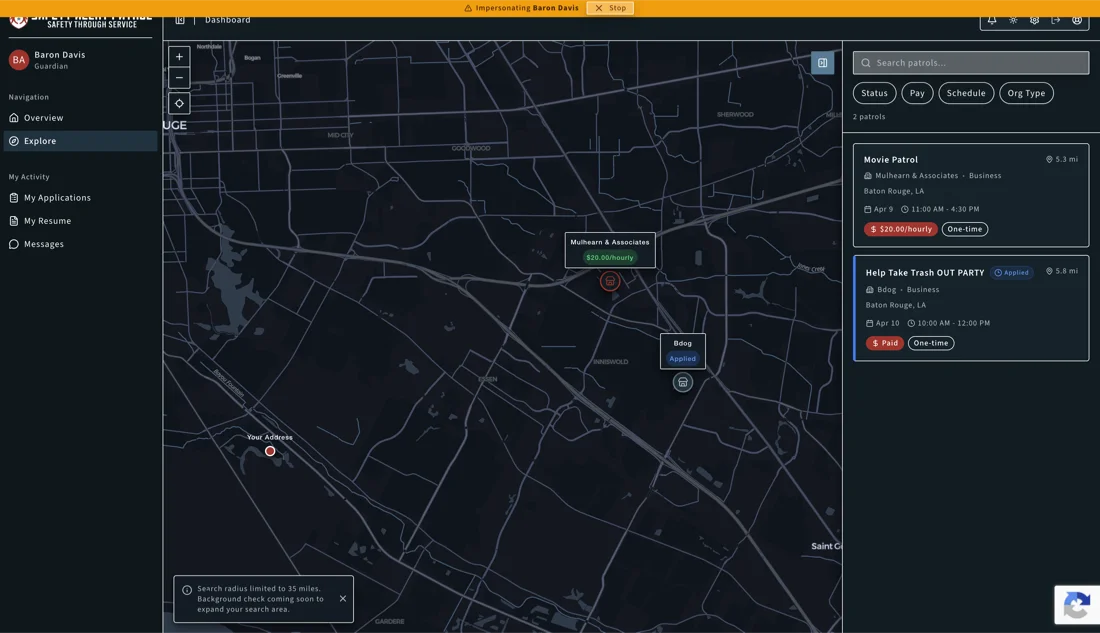Screen dimensions: 1100x633
Task: Click the Your Address red marker
Action: [x=270, y=451]
